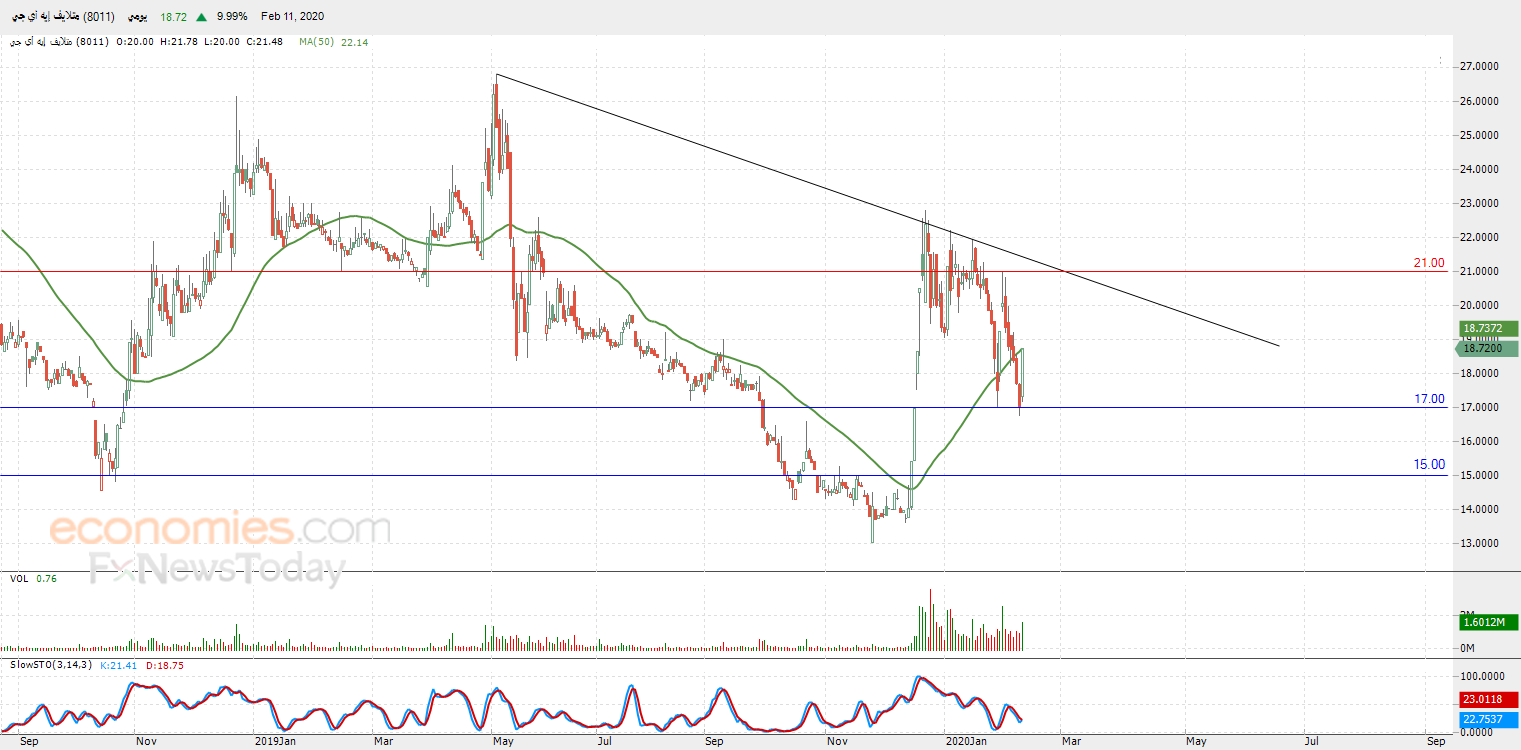Viewport: 1521px width, 750px height.
Task: Click the stochastic D:18.75 value
Action: [x=164, y=665]
